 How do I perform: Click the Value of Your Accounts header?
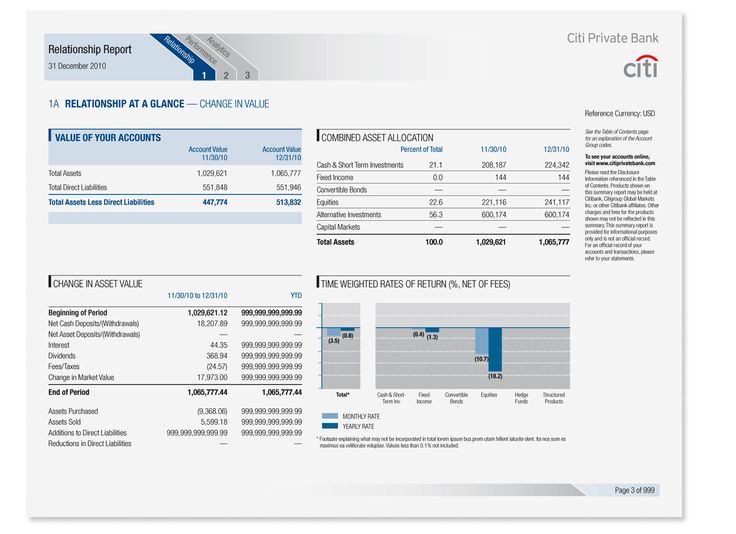tap(108, 137)
